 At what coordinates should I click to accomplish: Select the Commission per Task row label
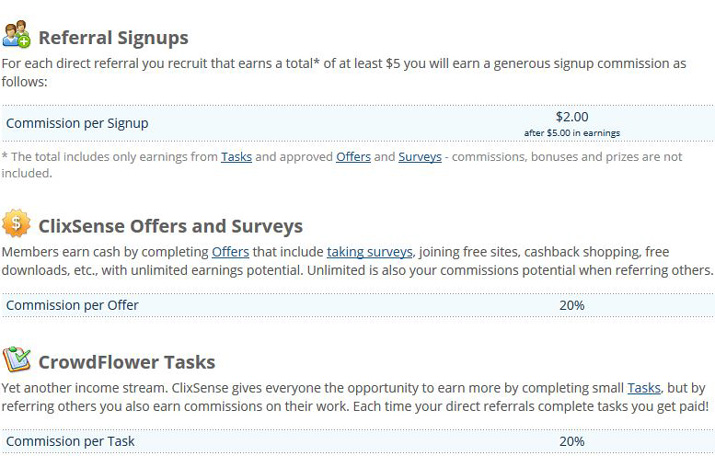[70, 441]
